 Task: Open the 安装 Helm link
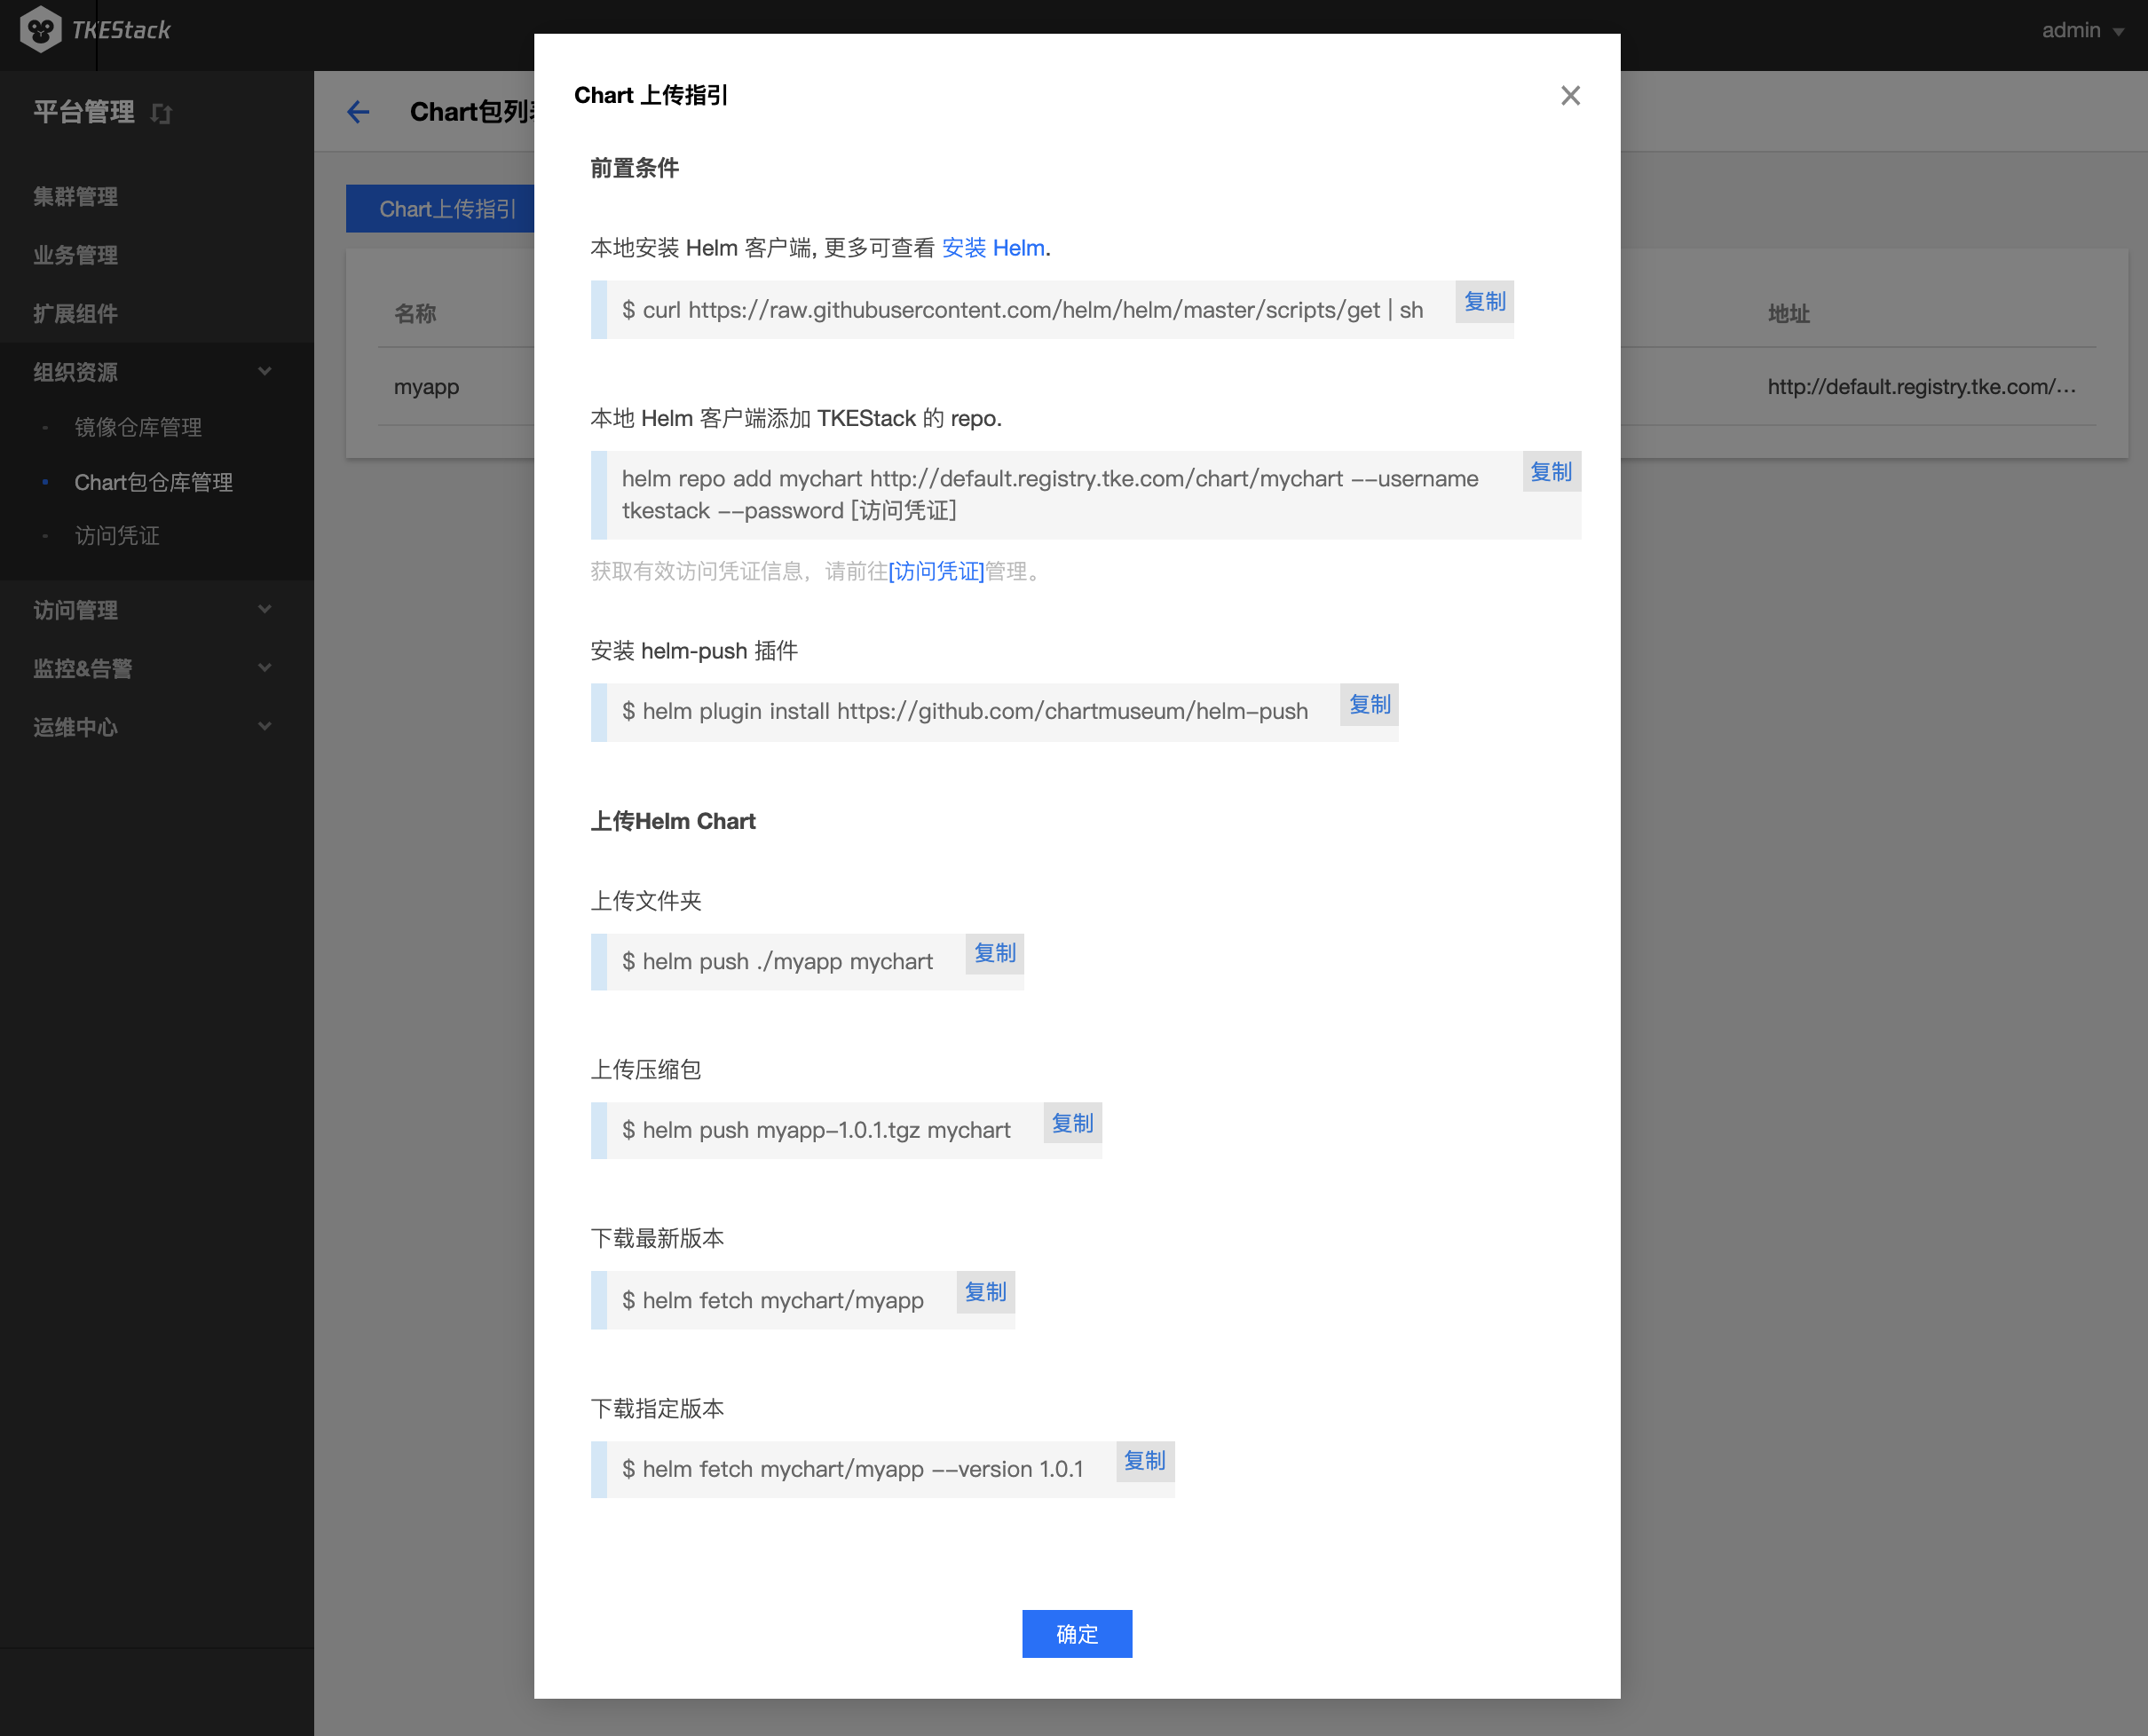[x=993, y=248]
